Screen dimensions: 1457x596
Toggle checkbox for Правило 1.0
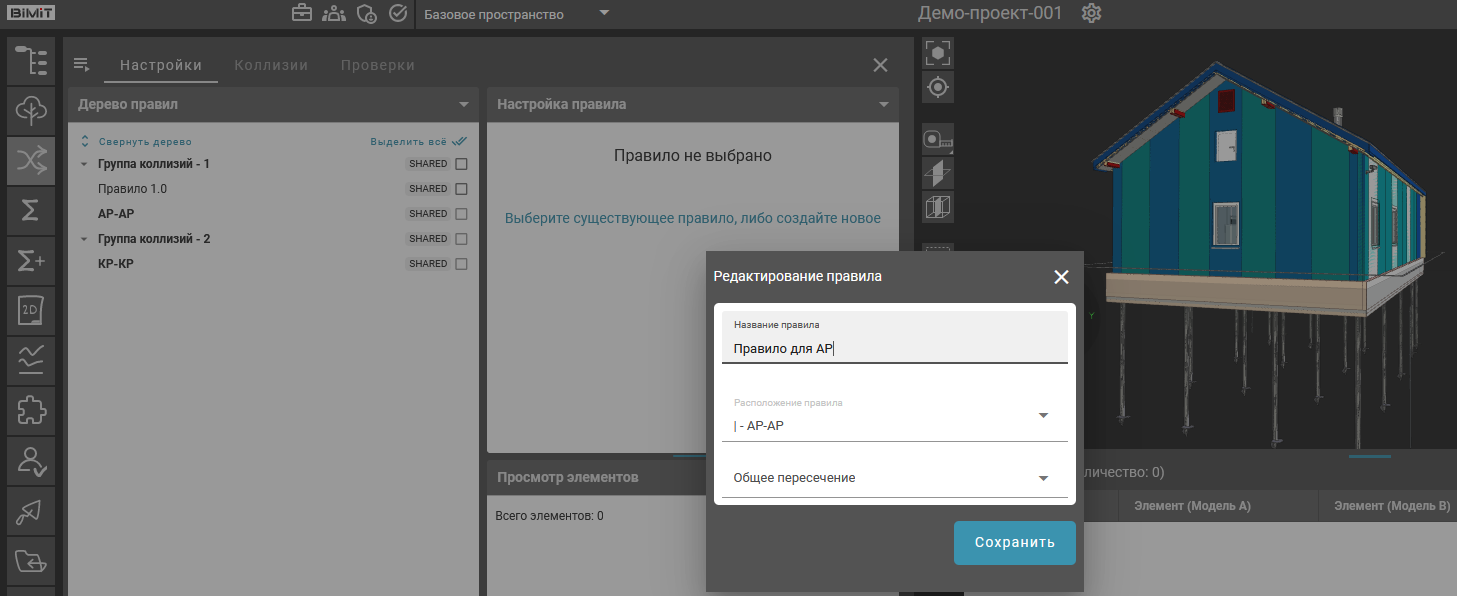pyautogui.click(x=461, y=189)
